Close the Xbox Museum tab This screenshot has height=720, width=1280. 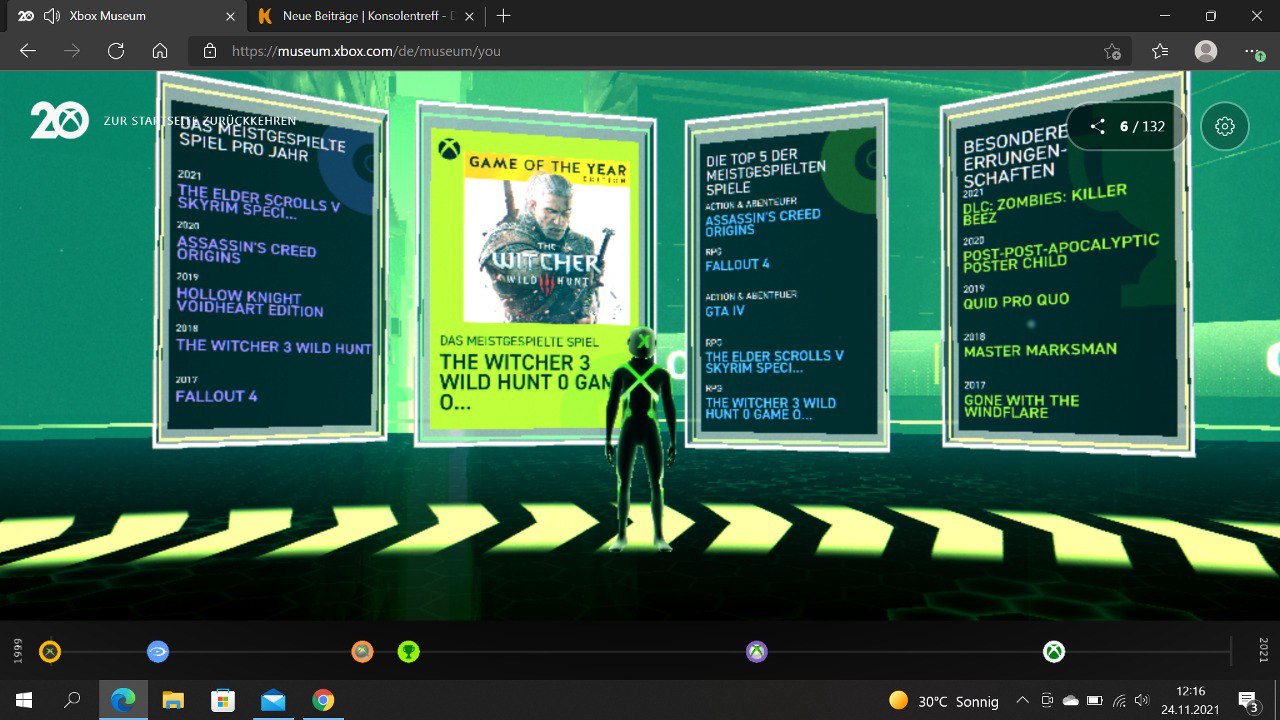231,16
